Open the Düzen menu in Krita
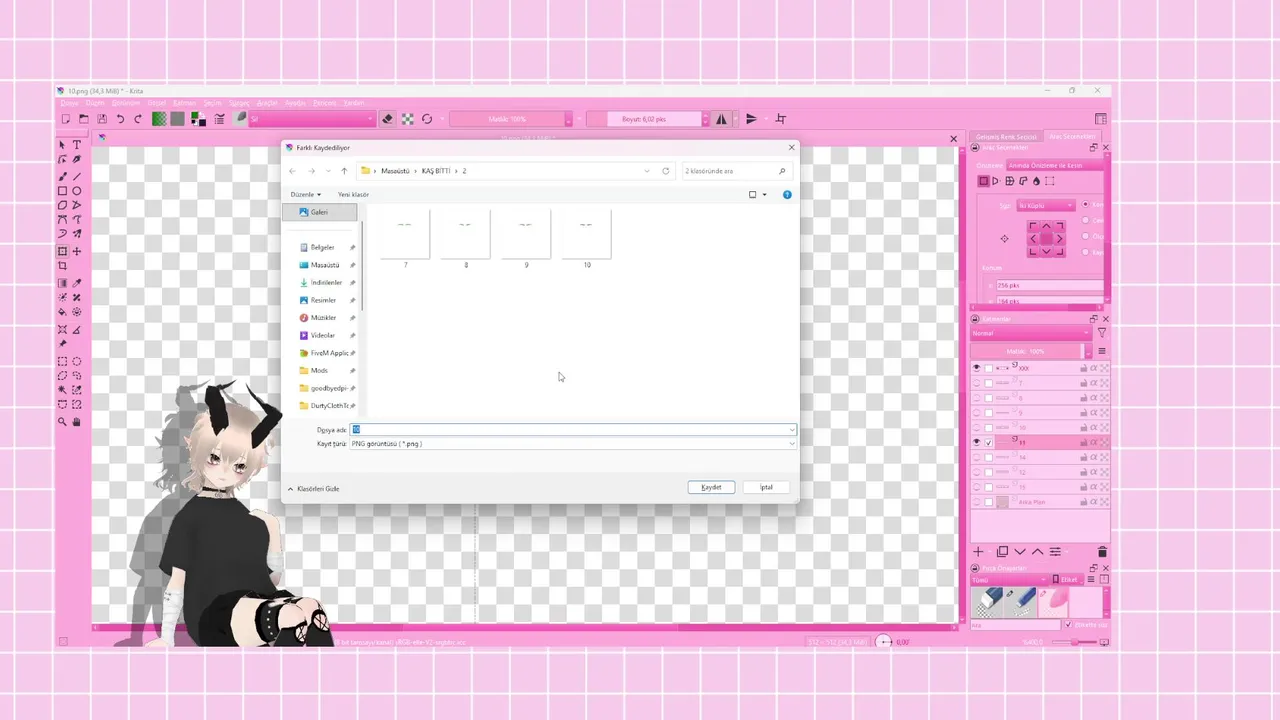This screenshot has width=1280, height=720. pyautogui.click(x=95, y=103)
